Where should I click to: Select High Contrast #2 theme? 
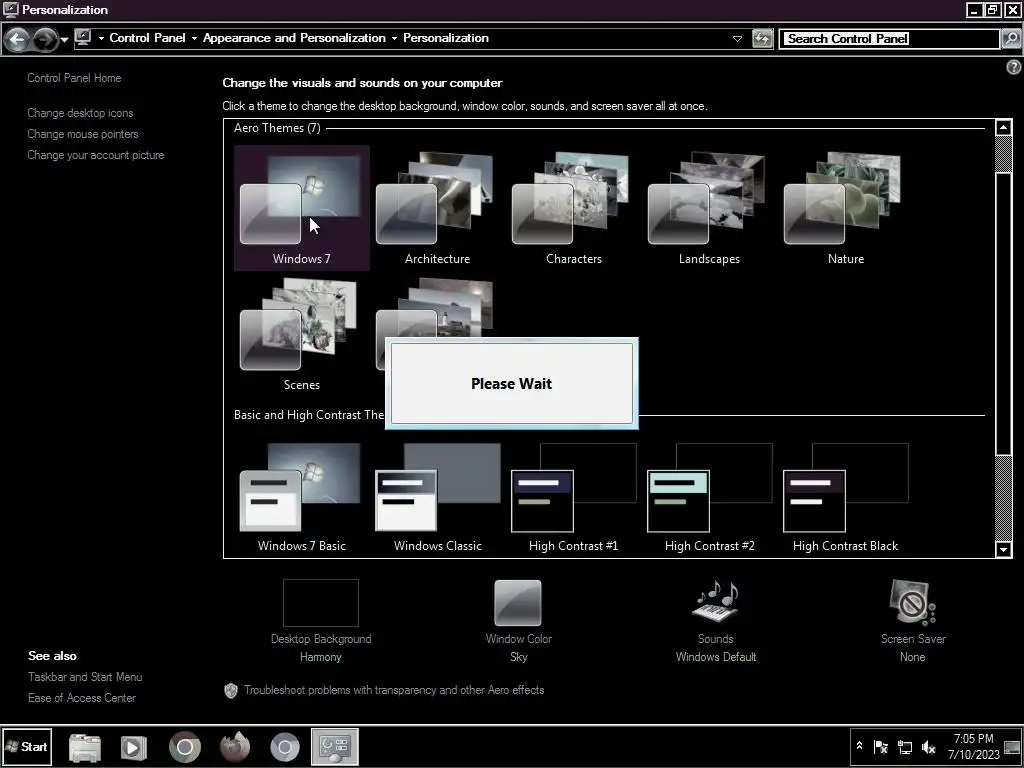point(709,498)
